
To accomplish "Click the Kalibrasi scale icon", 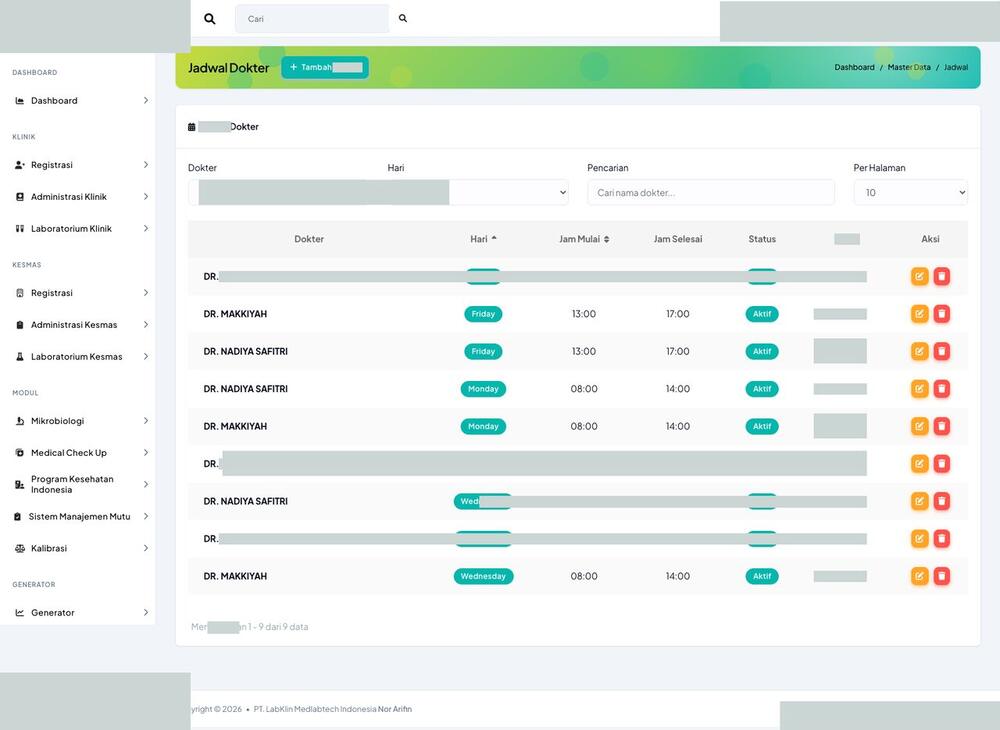I will (20, 548).
